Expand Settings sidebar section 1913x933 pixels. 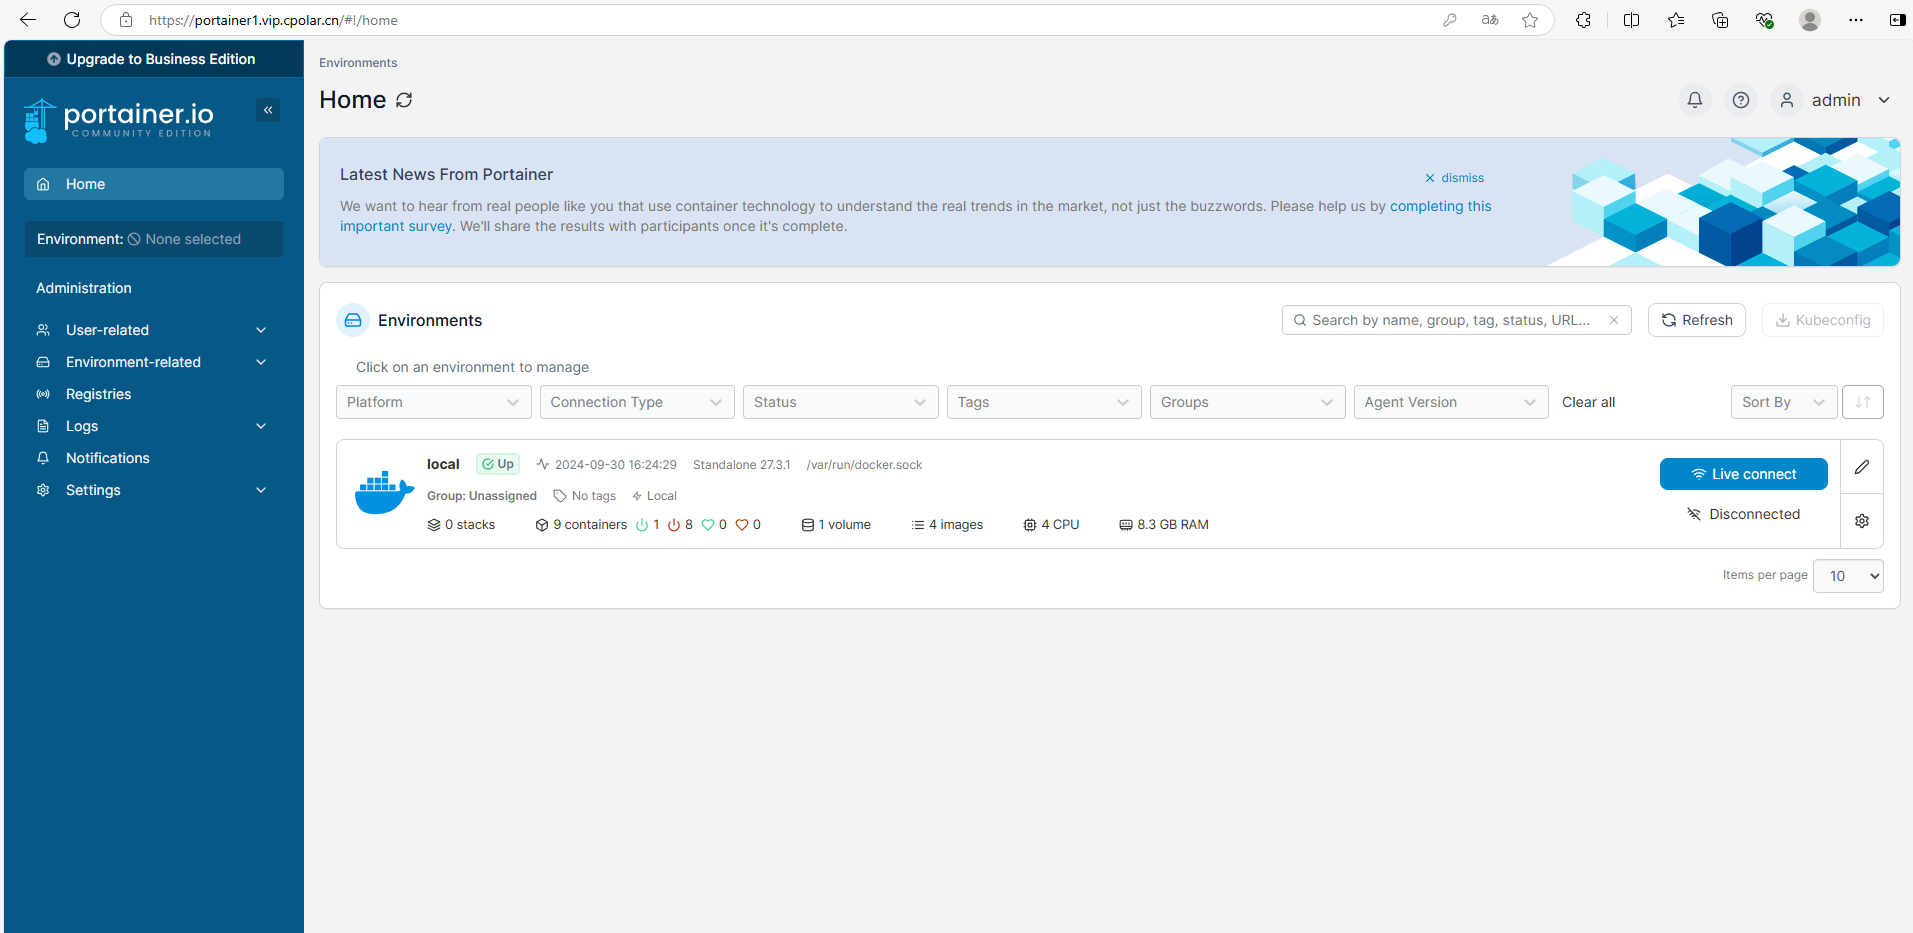[154, 490]
